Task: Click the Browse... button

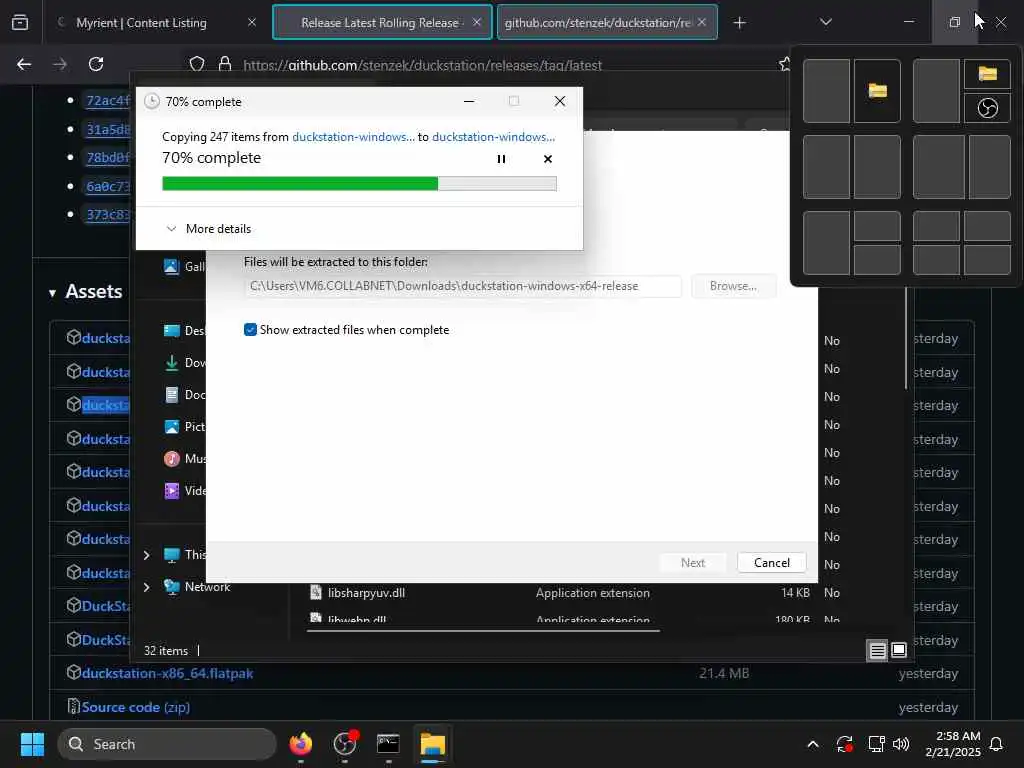Action: (733, 286)
